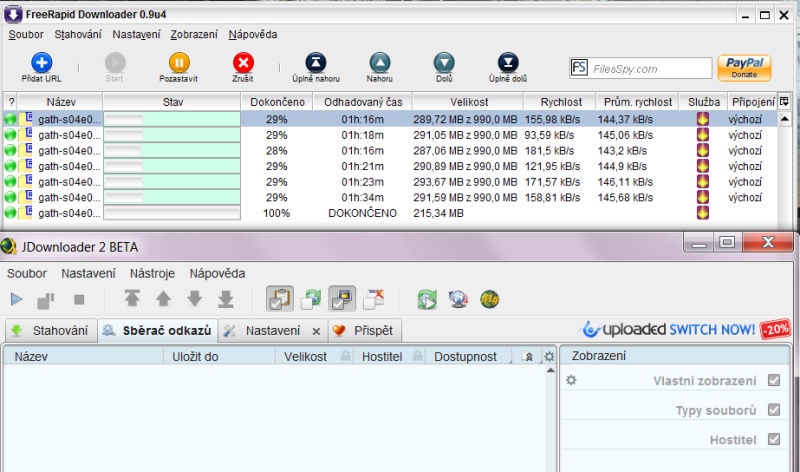
Task: Open Nápověda menu in FreeRapid
Action: pyautogui.click(x=253, y=35)
